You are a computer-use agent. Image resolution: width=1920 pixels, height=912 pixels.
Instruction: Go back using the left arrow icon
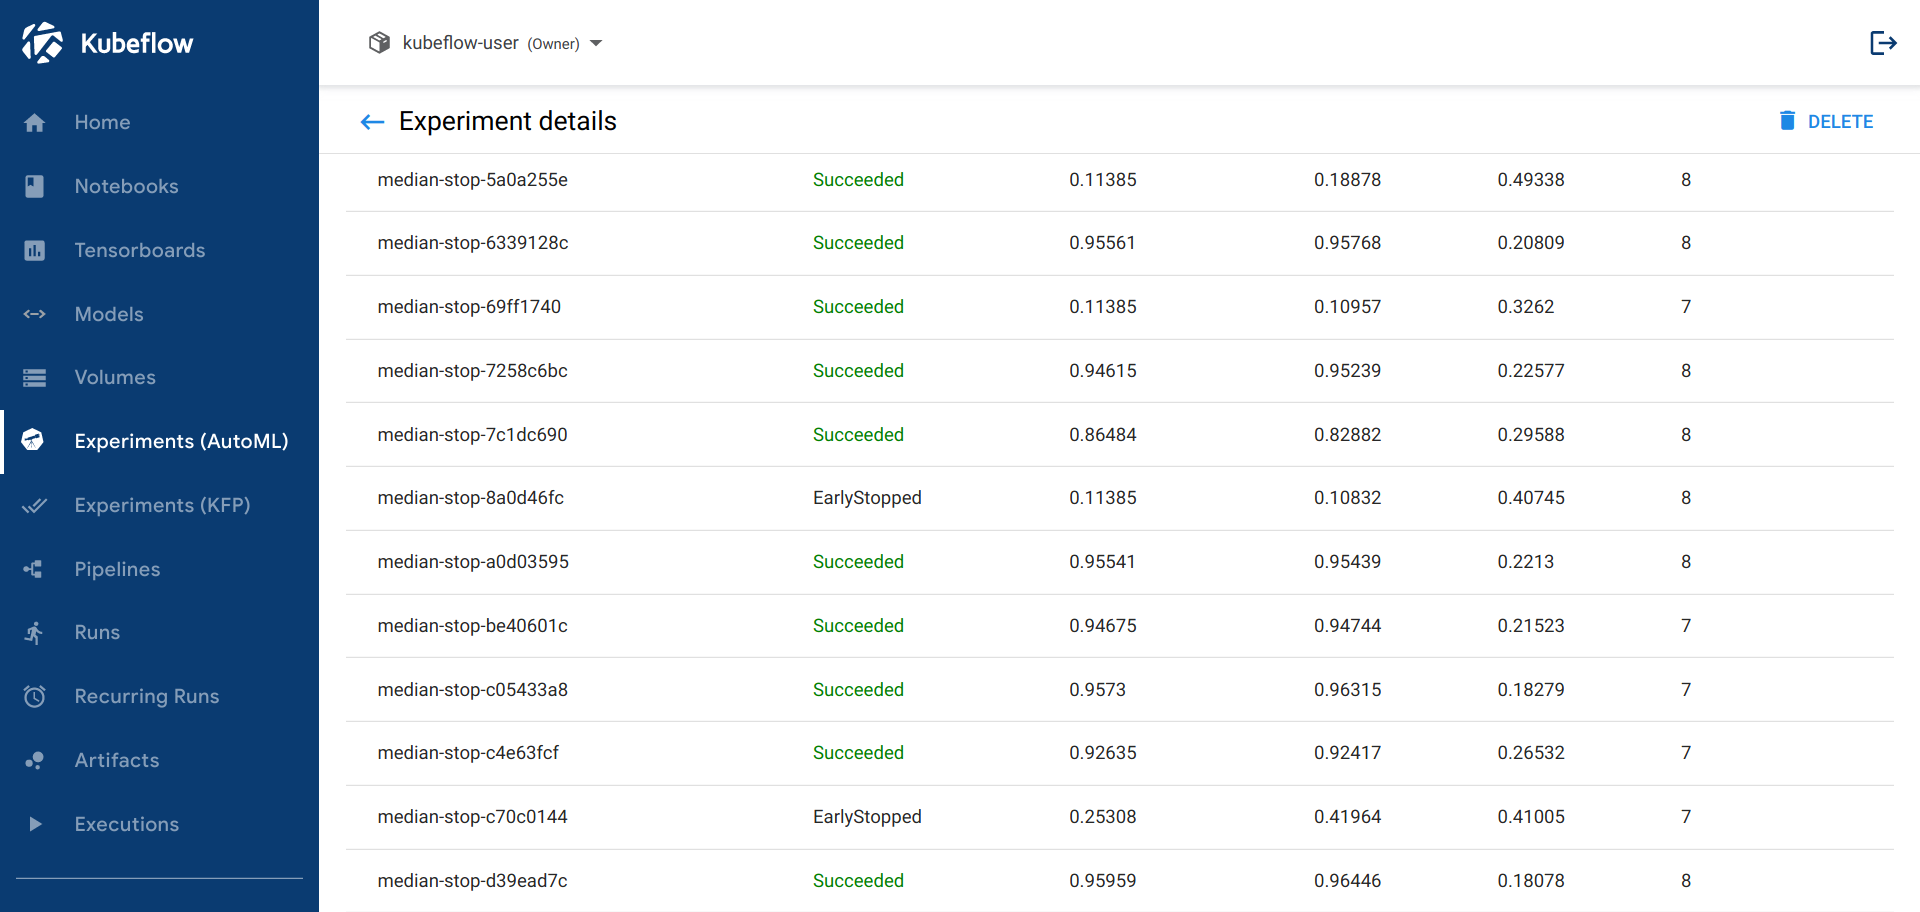(x=372, y=122)
